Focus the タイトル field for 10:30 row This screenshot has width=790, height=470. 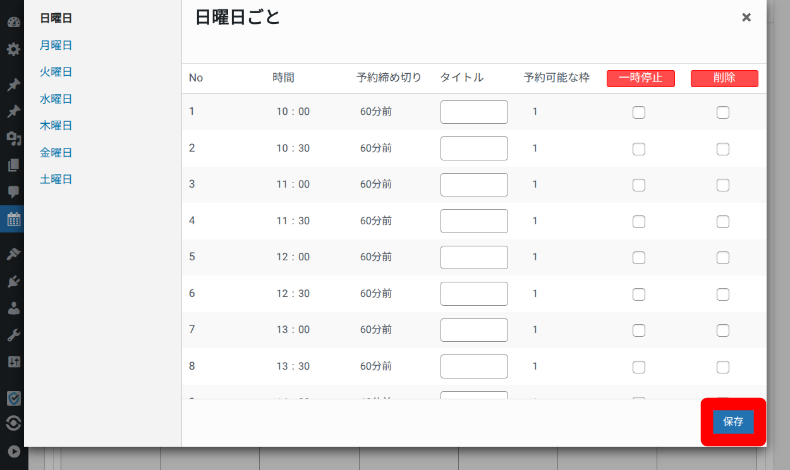click(474, 149)
